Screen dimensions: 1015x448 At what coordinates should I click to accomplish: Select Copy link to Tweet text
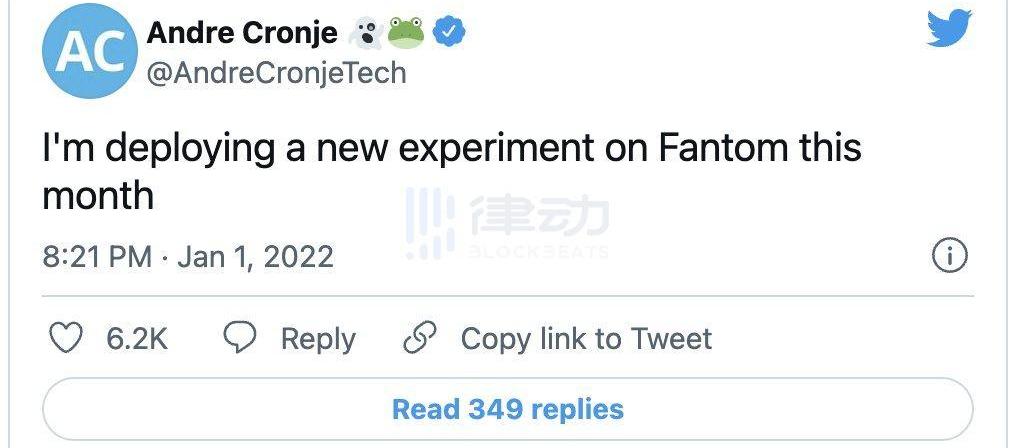586,339
